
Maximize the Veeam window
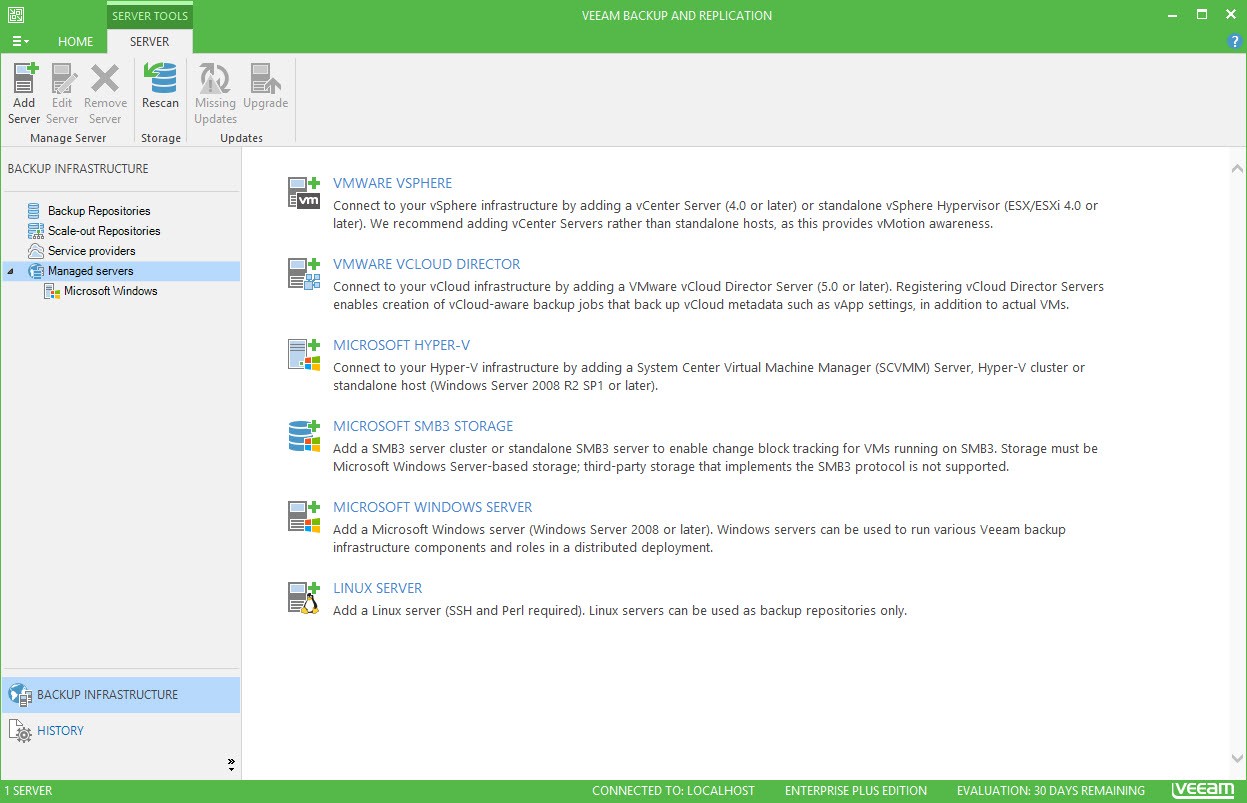1202,15
